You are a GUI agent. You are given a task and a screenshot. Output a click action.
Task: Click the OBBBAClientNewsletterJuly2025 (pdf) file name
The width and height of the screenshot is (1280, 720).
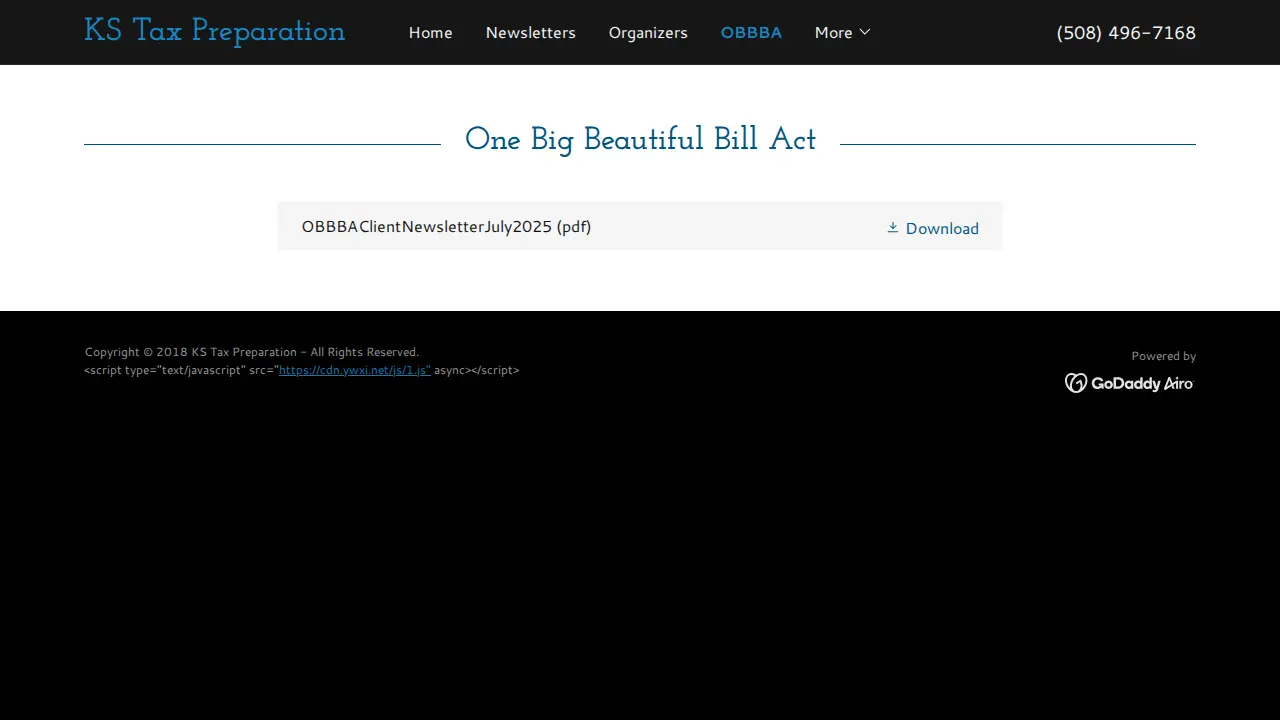click(x=446, y=227)
